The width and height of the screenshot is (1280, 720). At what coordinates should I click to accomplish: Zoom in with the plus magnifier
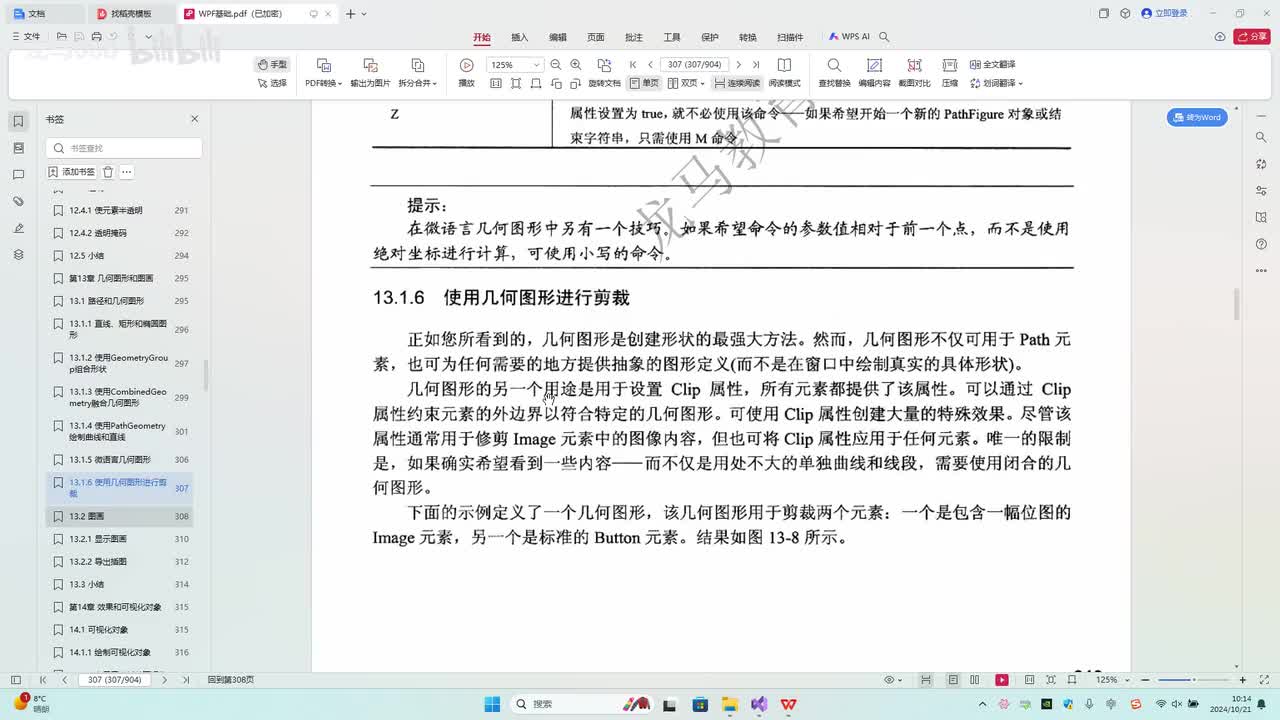tap(575, 65)
